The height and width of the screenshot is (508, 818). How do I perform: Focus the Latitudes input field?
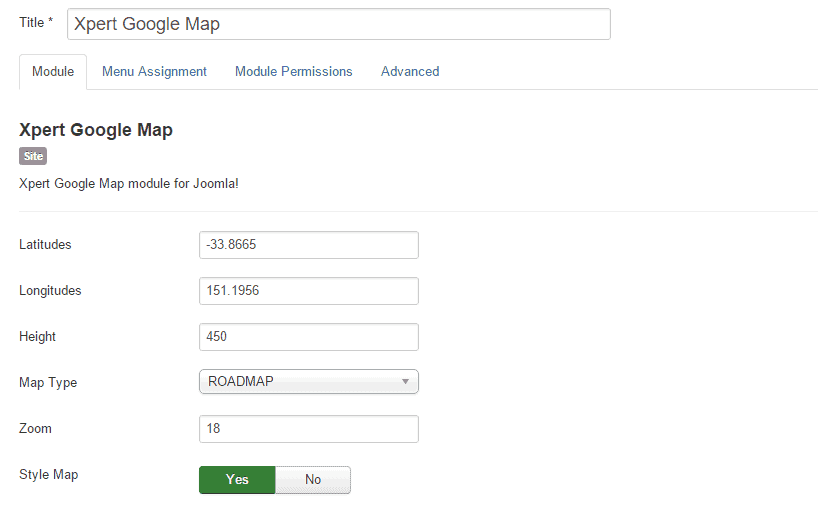click(x=308, y=245)
